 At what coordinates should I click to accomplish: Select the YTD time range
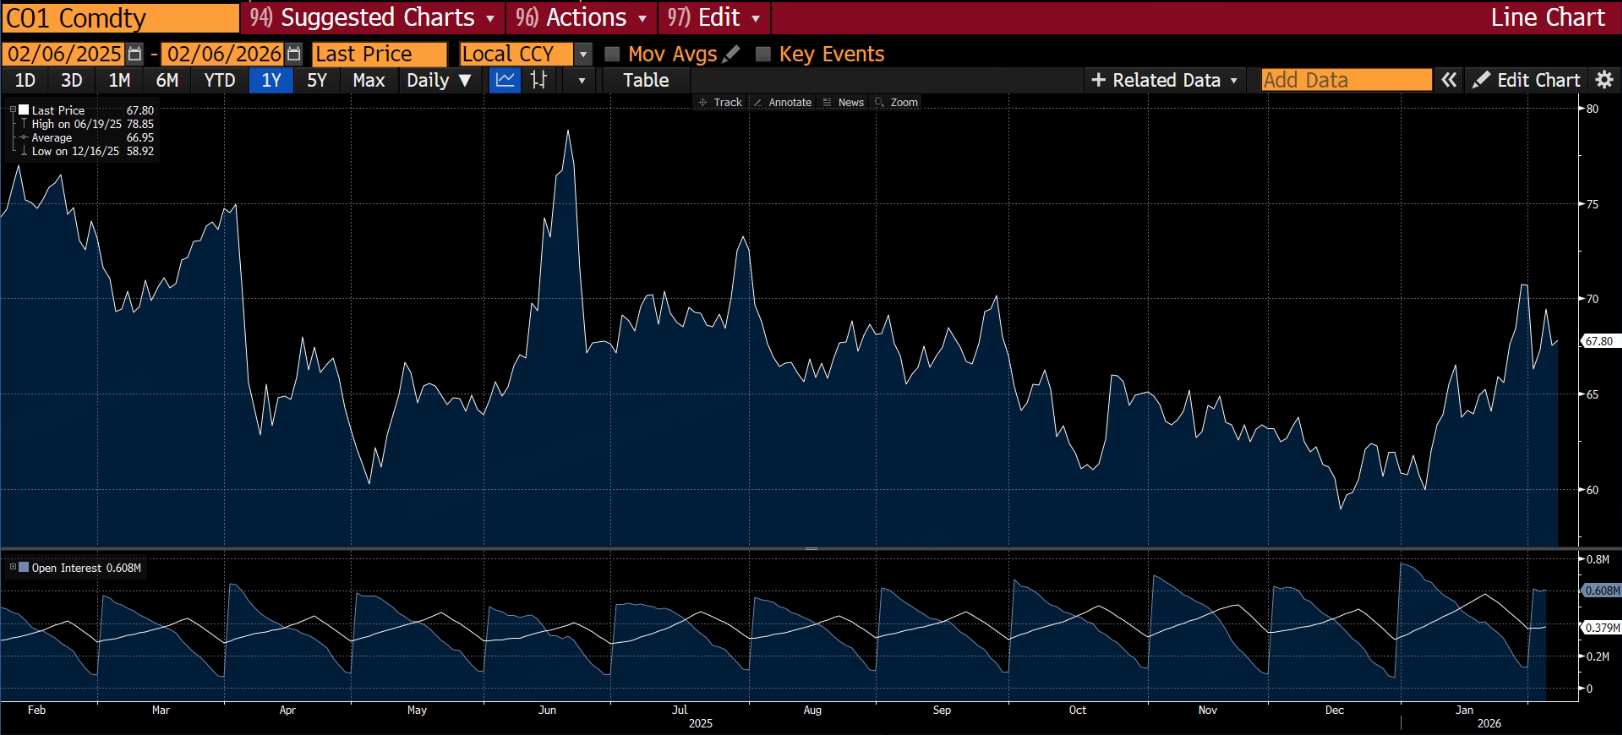(219, 80)
